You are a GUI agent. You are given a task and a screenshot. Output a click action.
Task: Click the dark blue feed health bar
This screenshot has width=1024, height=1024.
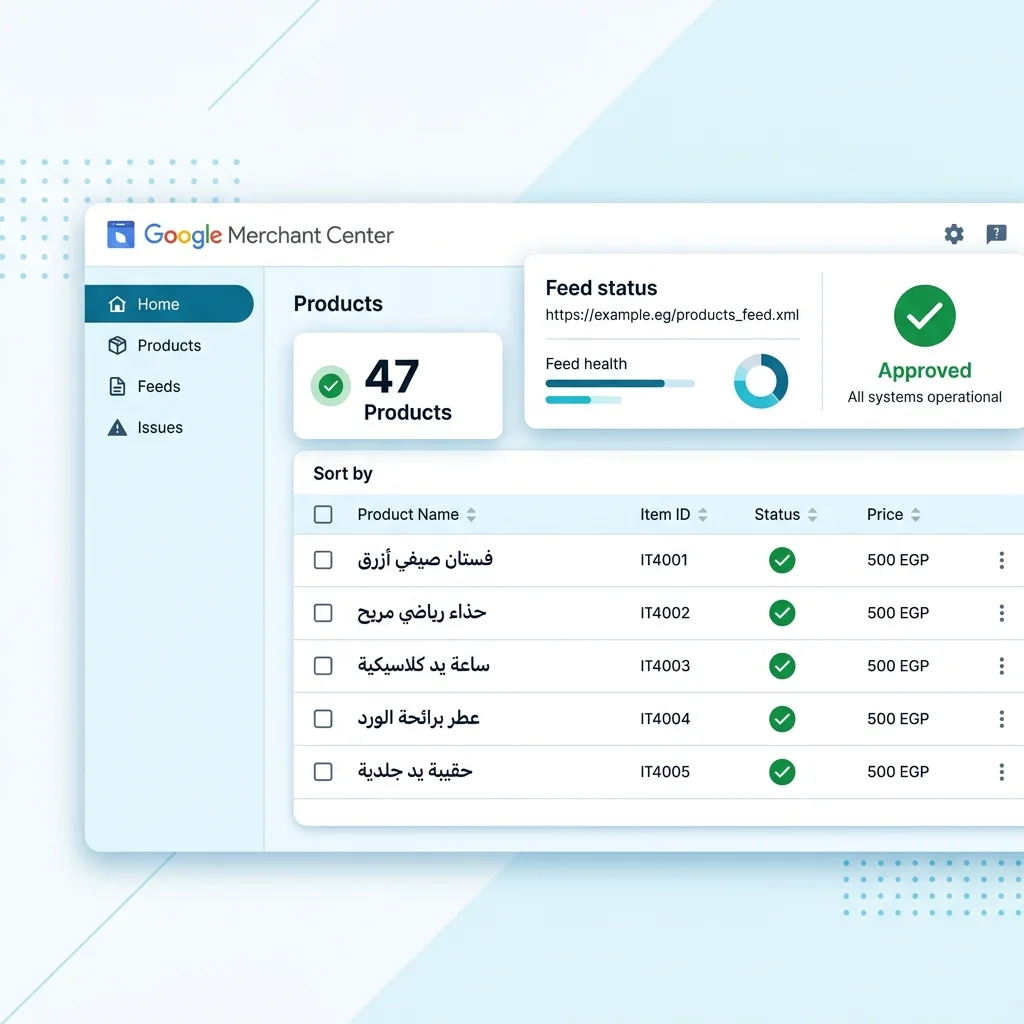[x=605, y=383]
